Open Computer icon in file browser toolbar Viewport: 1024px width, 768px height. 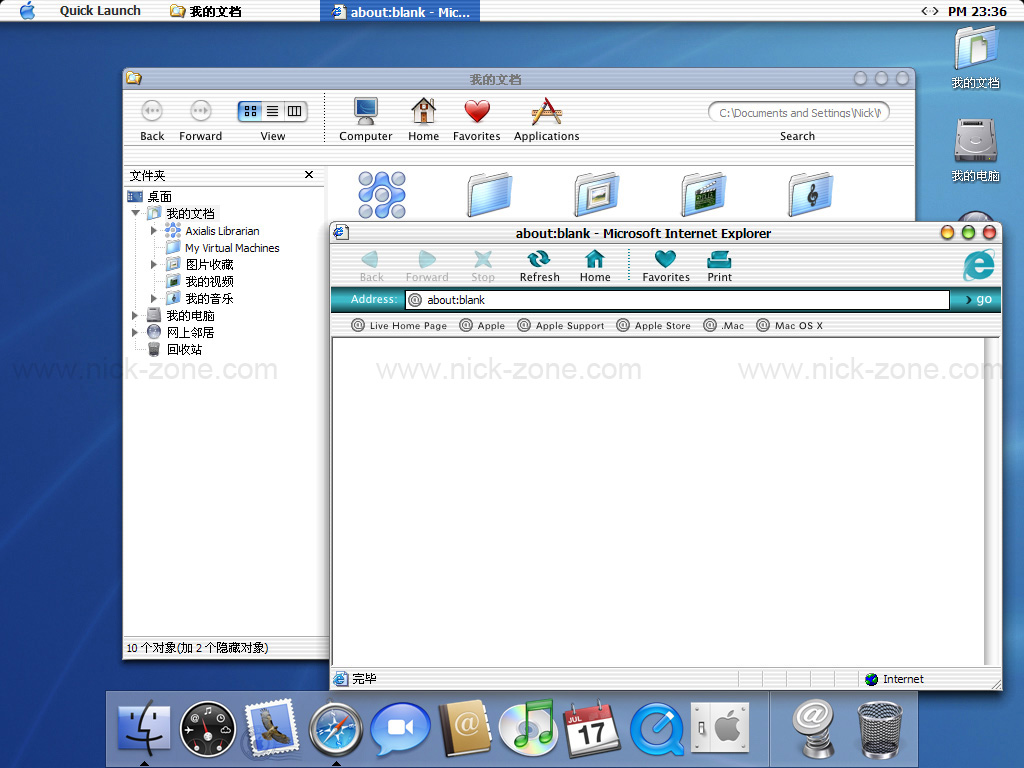tap(365, 111)
